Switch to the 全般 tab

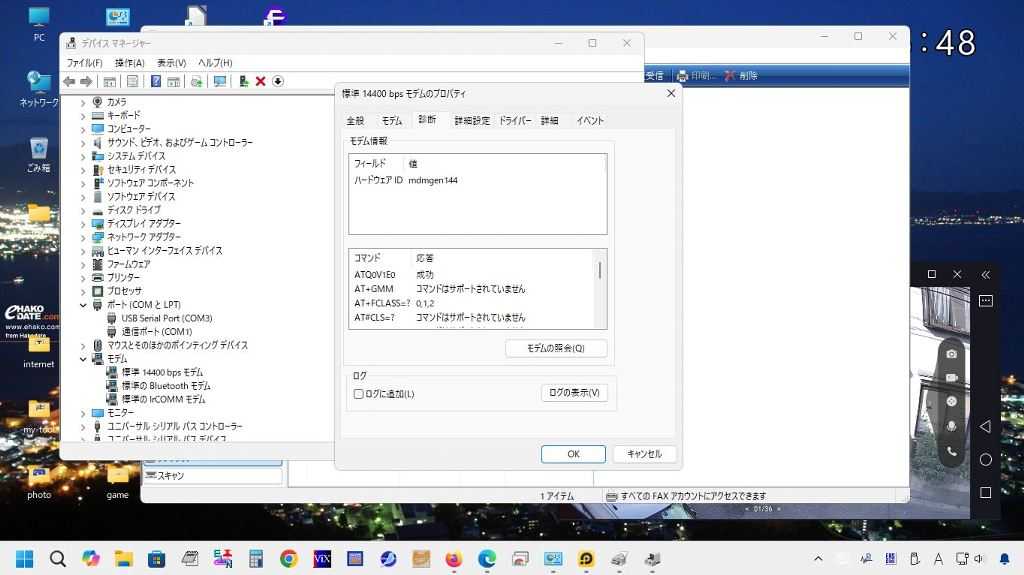coord(355,121)
